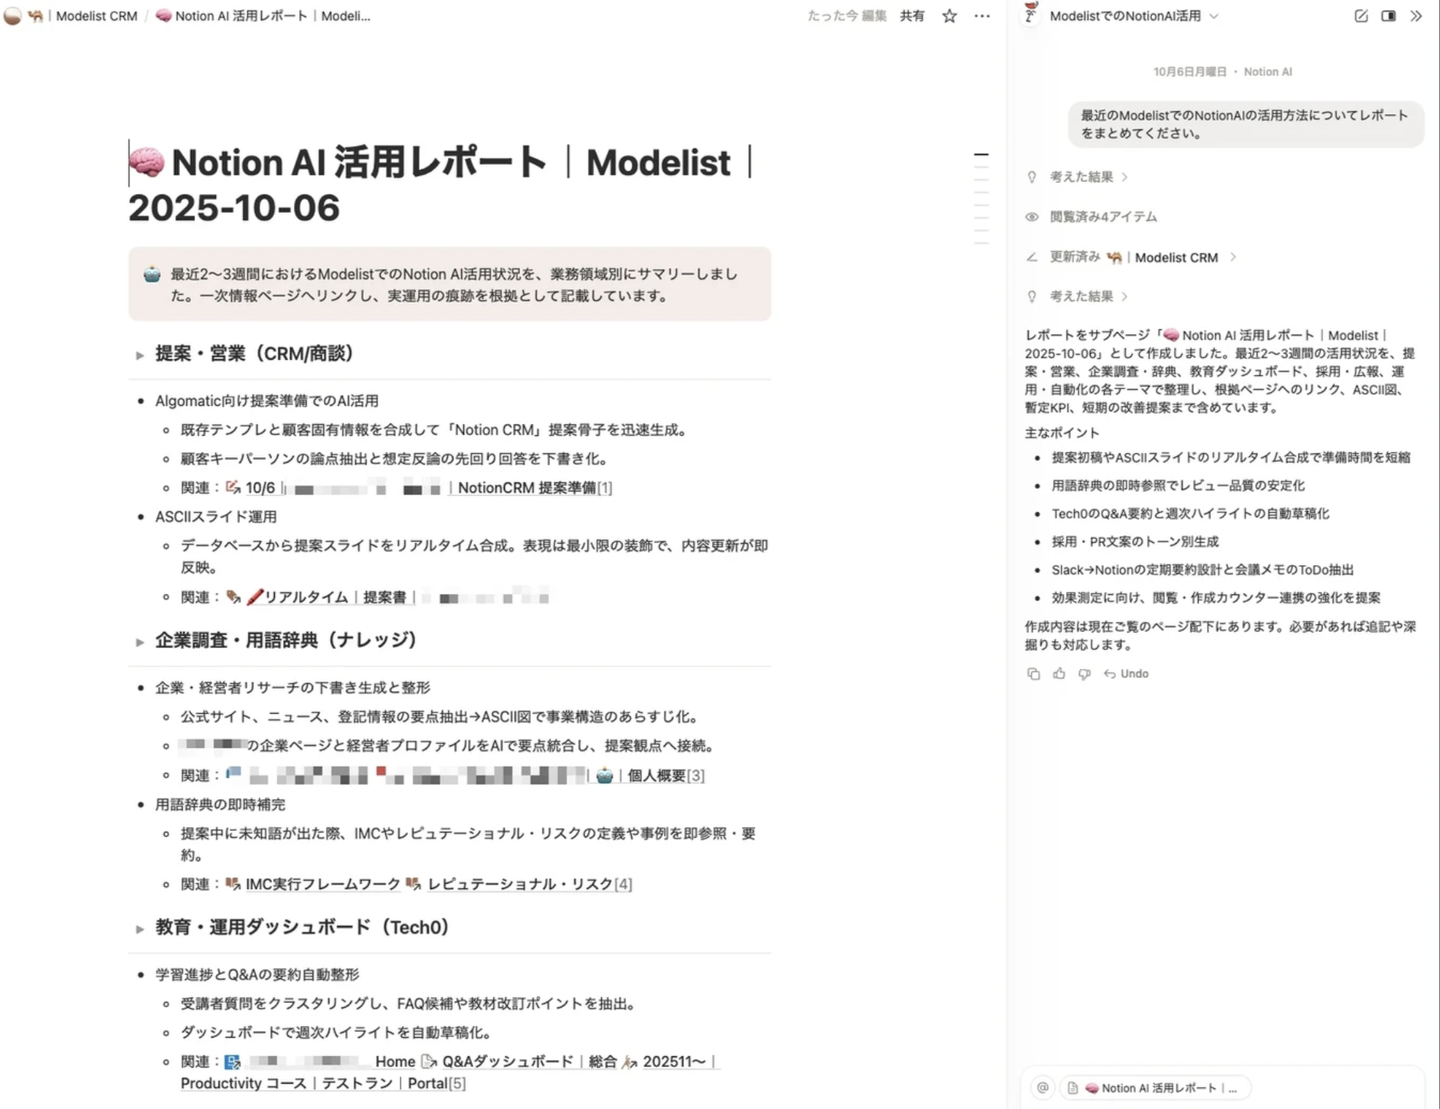Collapse the Notion AI side panel
Screen dimensions: 1440x1109
[1416, 16]
